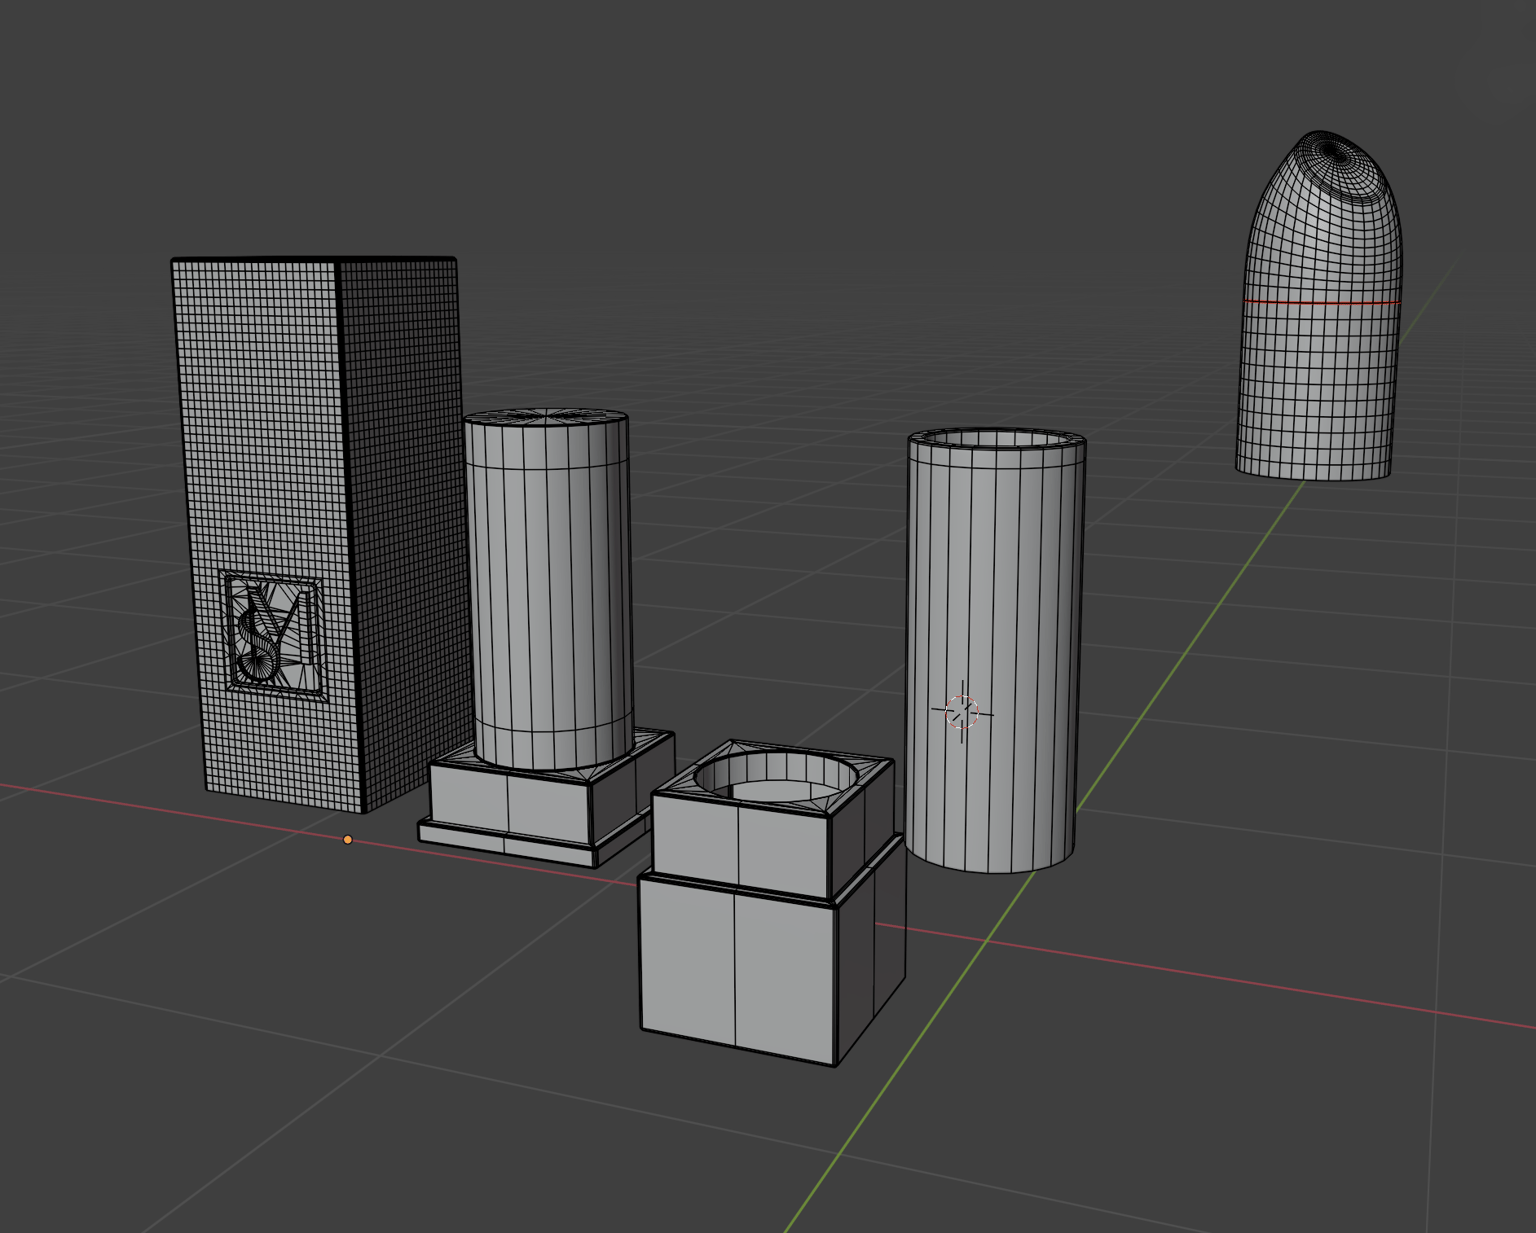Click the red edge loop on the lipstick tip
1536x1233 pixels.
point(1322,302)
